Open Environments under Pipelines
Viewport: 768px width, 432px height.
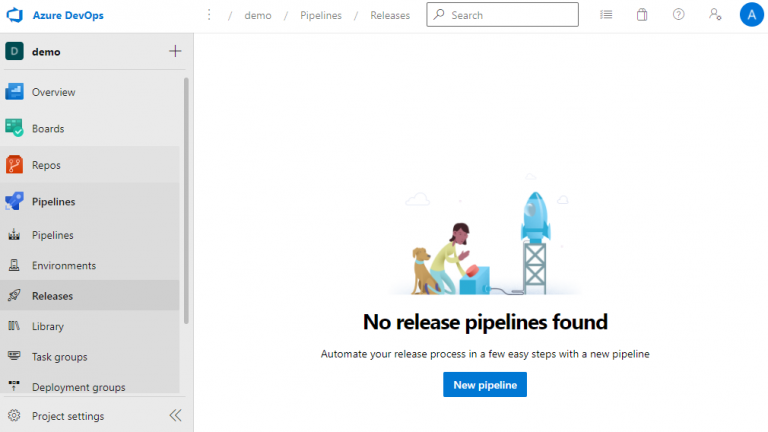click(x=63, y=266)
